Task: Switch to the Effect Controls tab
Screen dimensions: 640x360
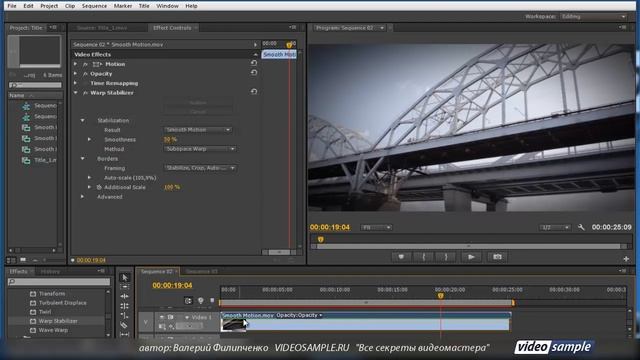Action: tap(172, 28)
